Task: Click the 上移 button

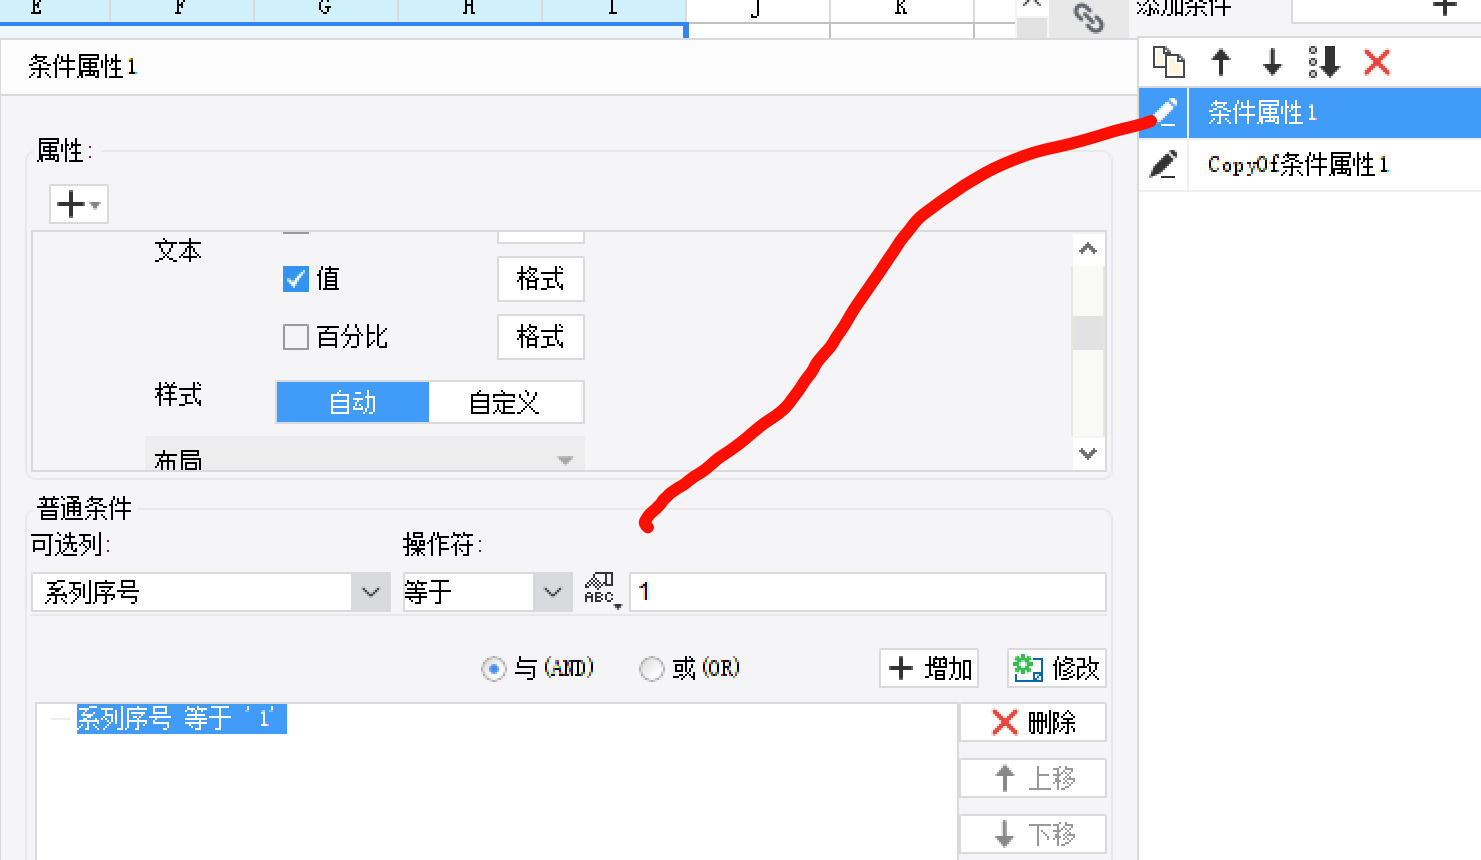Action: tap(1033, 778)
